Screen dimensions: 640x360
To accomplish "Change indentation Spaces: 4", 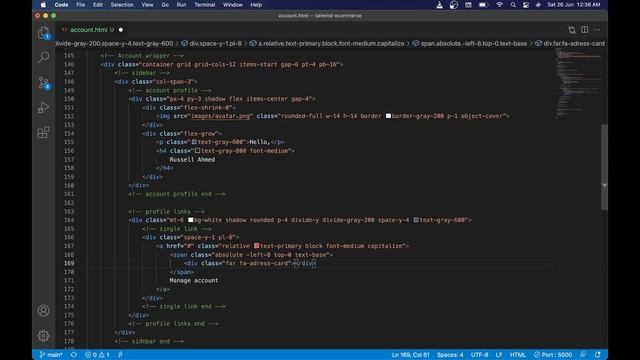I will (450, 355).
